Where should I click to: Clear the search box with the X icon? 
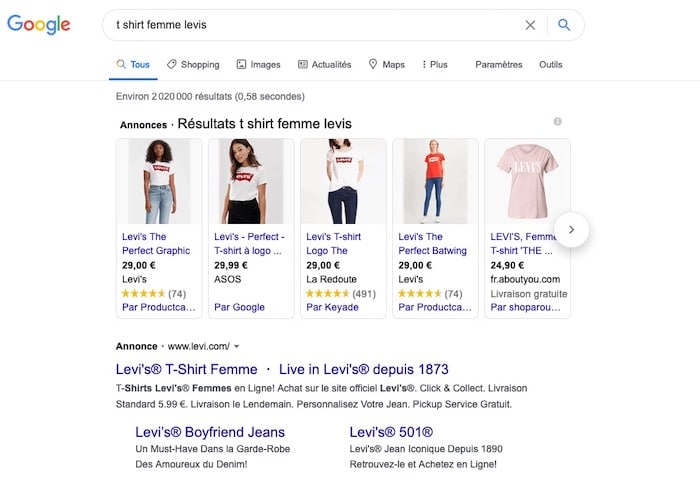pyautogui.click(x=530, y=25)
